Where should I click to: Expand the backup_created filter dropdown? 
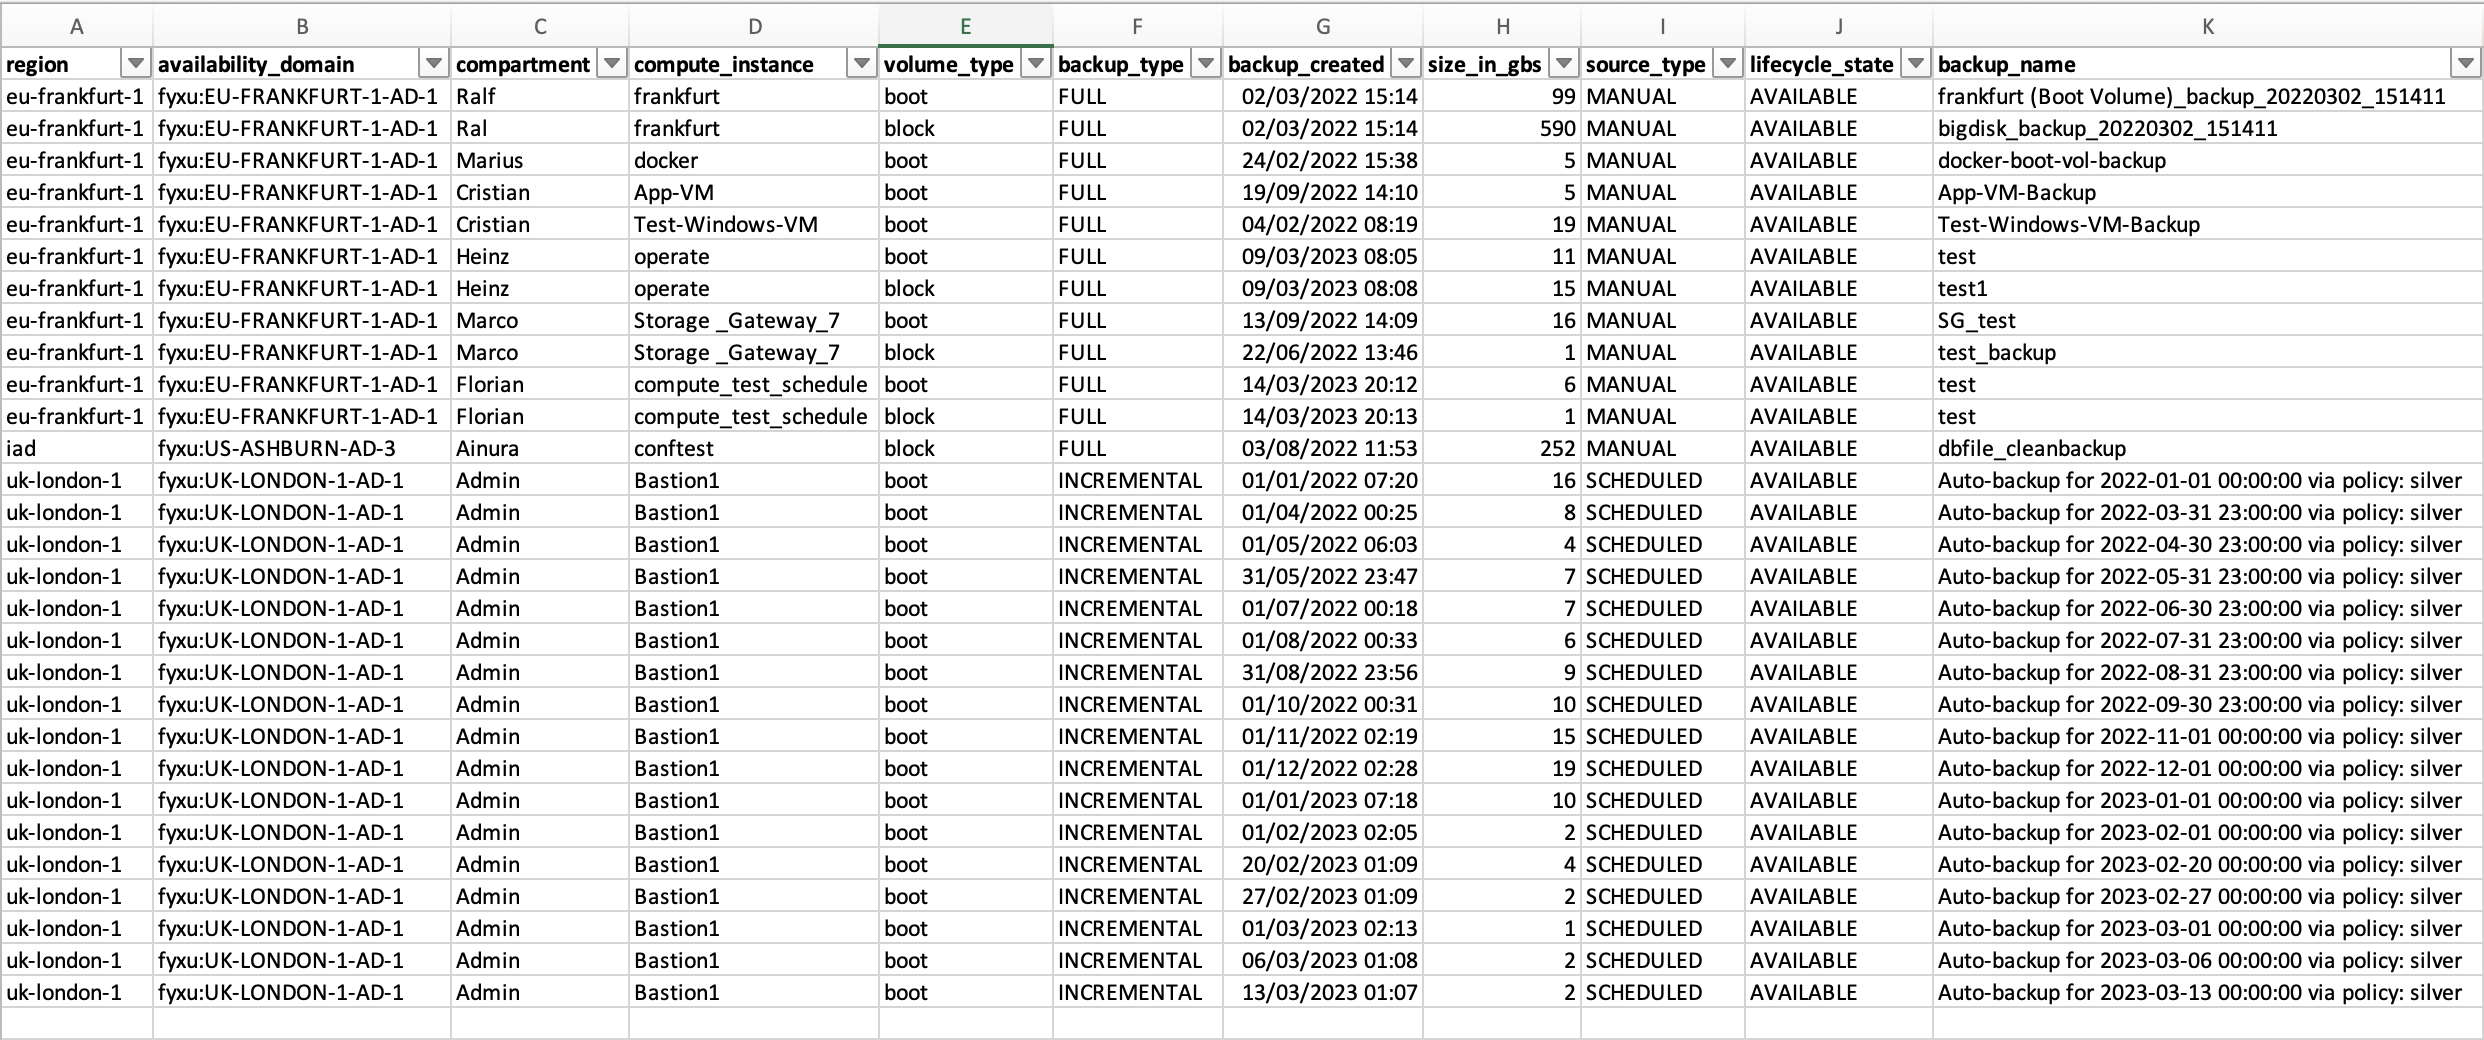click(x=1406, y=64)
